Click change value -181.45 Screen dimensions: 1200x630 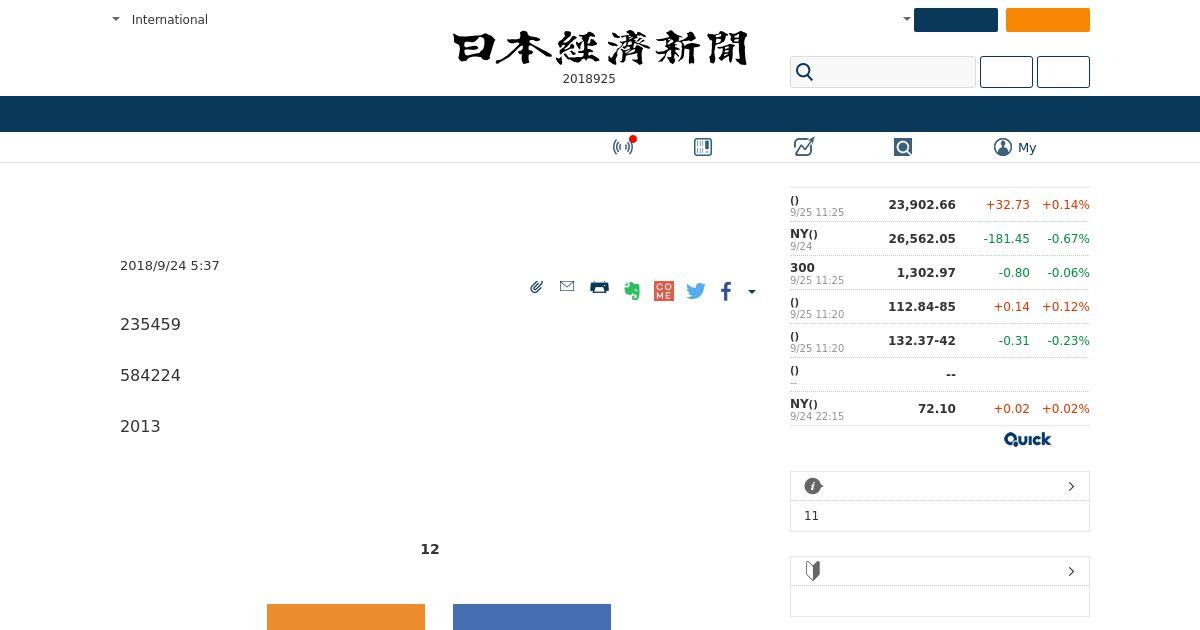(1006, 239)
